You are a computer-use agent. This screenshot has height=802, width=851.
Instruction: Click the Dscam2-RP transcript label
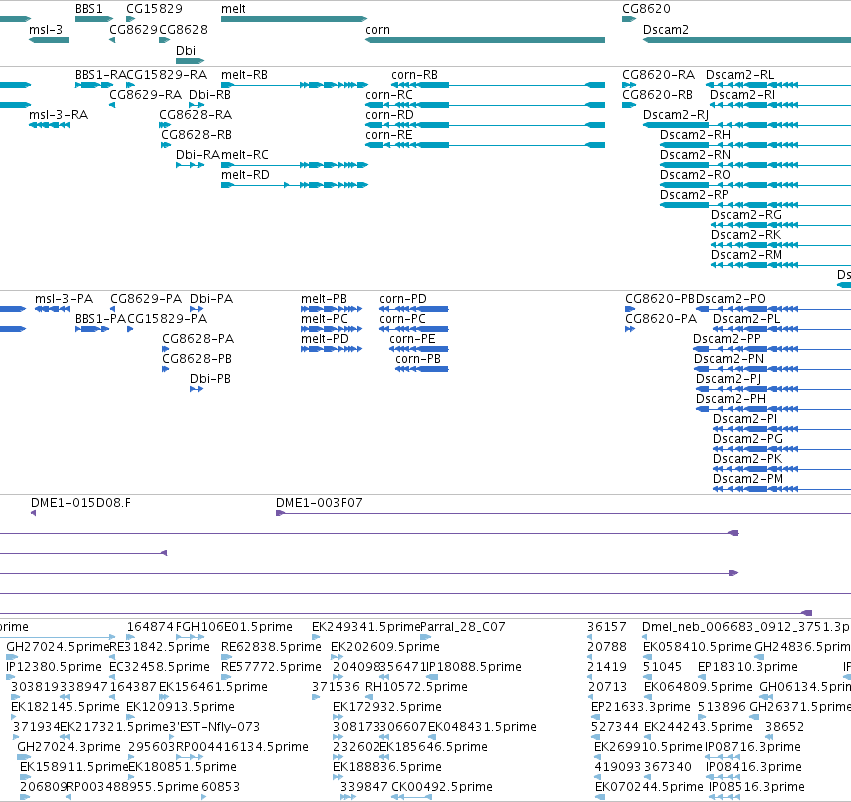point(694,195)
